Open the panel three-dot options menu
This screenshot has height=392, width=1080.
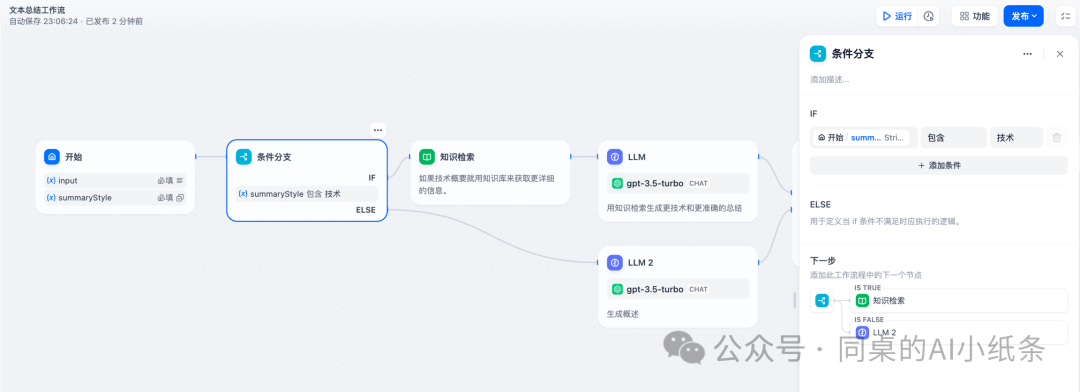point(1027,54)
